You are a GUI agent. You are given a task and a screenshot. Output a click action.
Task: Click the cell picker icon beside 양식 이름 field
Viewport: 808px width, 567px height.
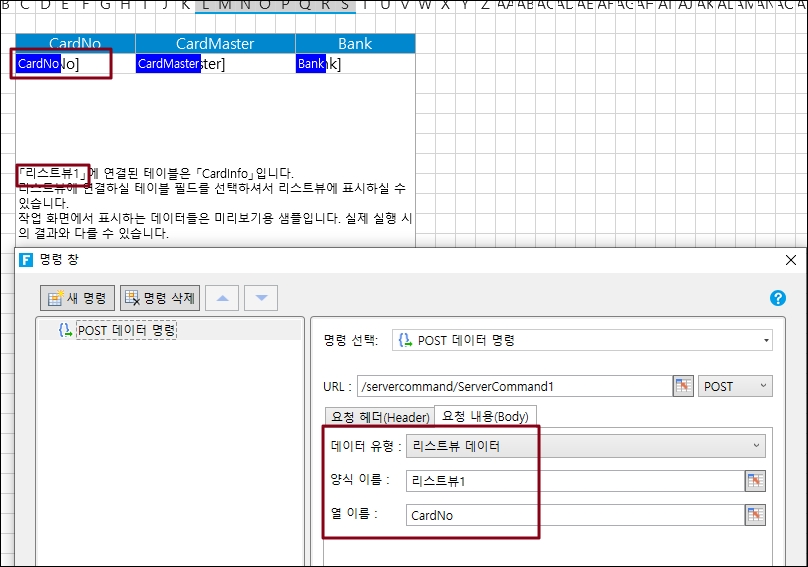tap(755, 481)
